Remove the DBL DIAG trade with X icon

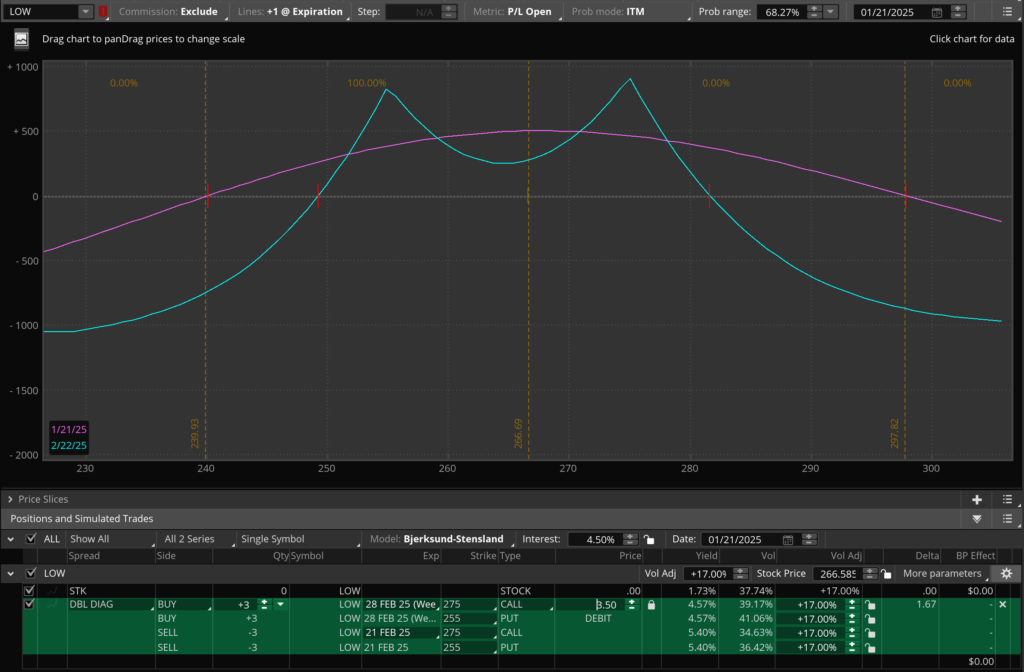(x=1002, y=605)
